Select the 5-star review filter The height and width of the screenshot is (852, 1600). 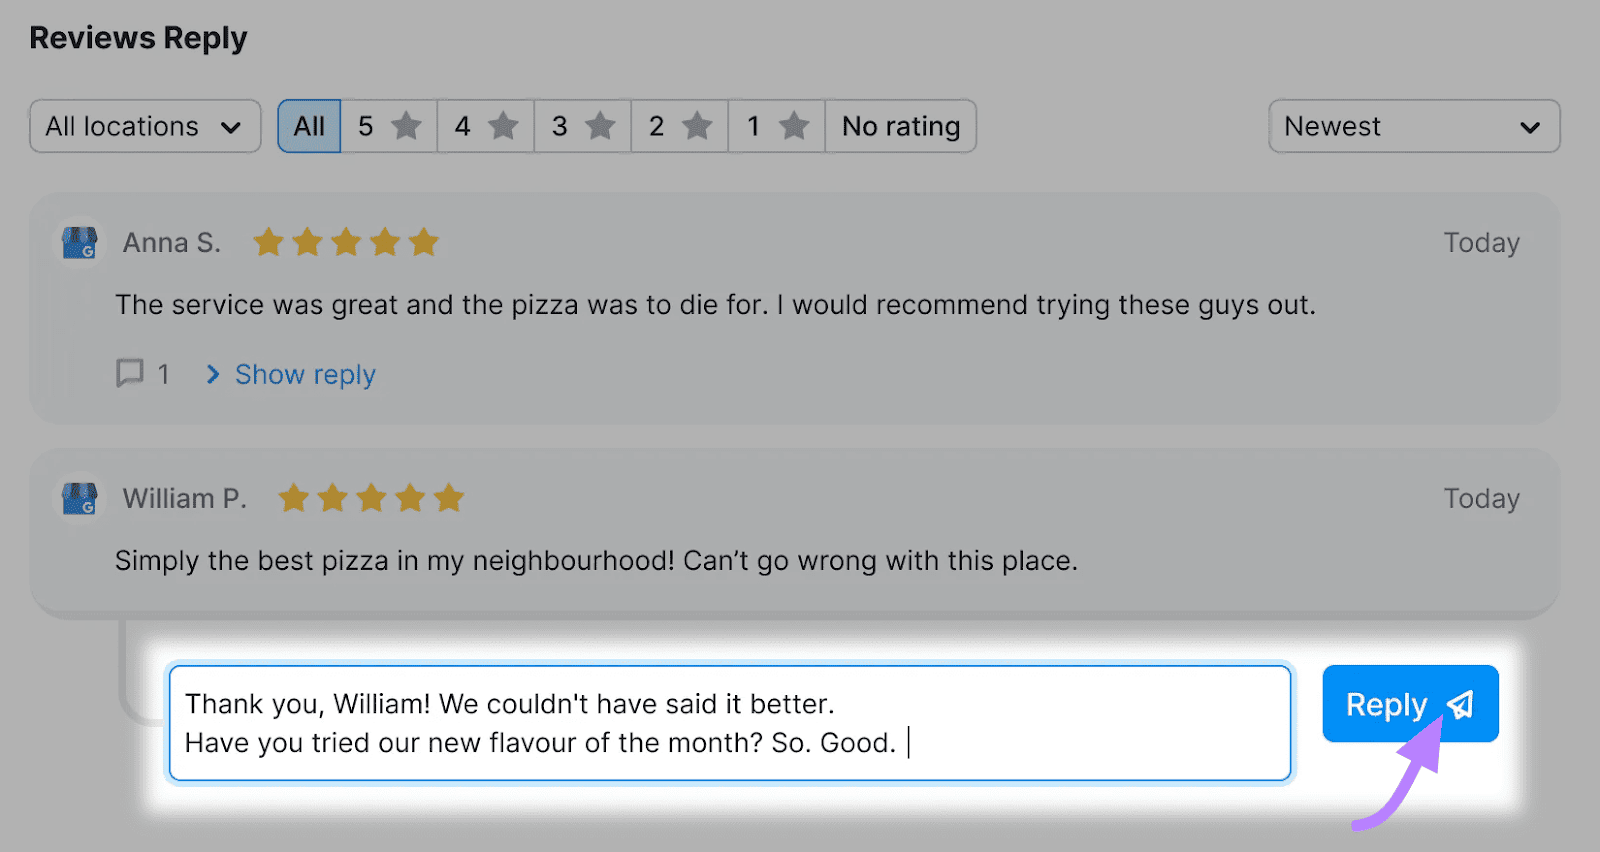(x=388, y=126)
